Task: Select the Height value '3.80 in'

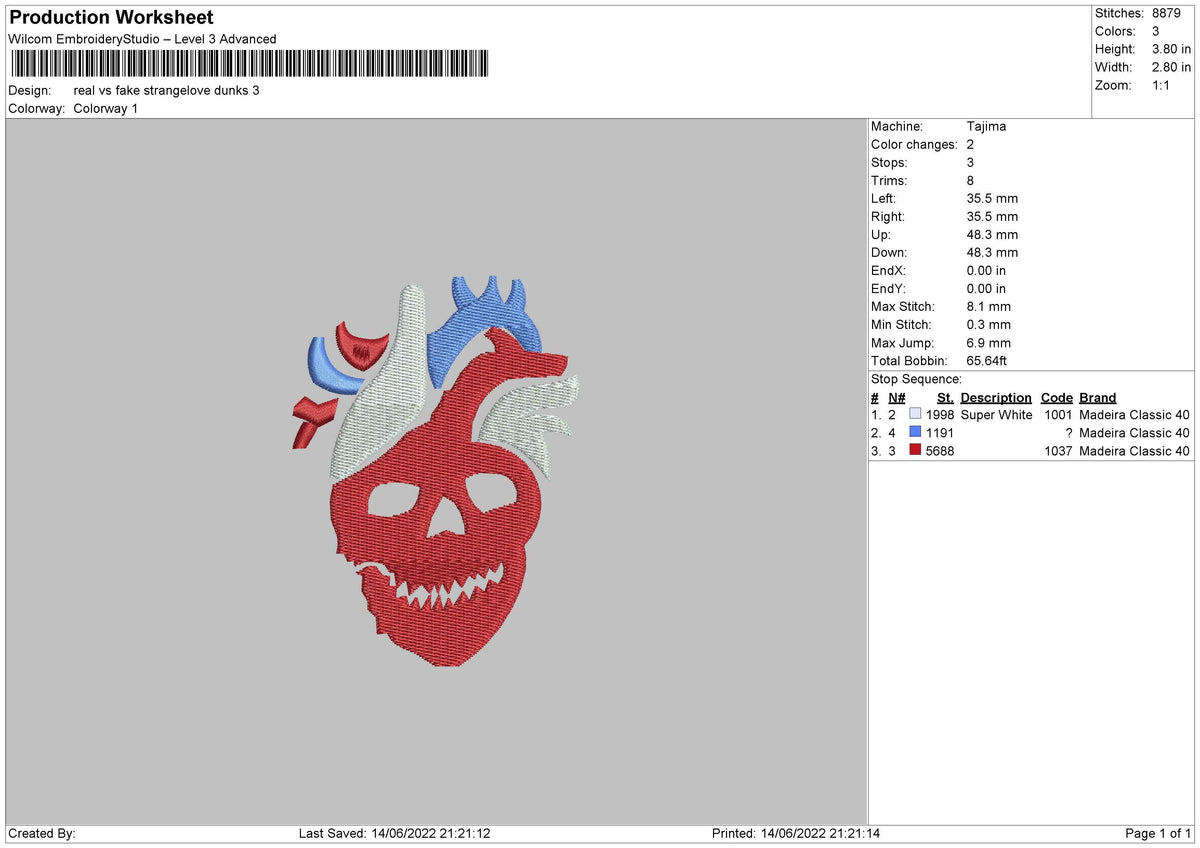Action: click(x=1171, y=49)
